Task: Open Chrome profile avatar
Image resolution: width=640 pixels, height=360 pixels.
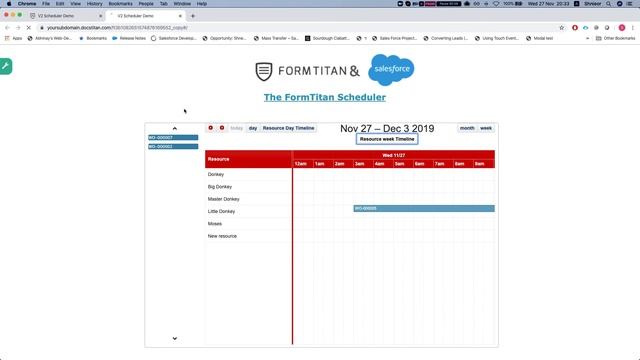Action: click(x=622, y=28)
